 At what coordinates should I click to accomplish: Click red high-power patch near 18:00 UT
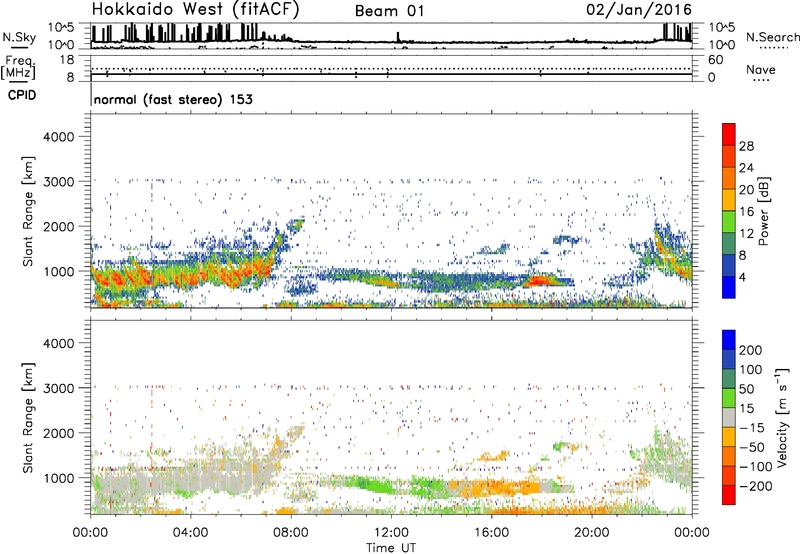(x=541, y=280)
